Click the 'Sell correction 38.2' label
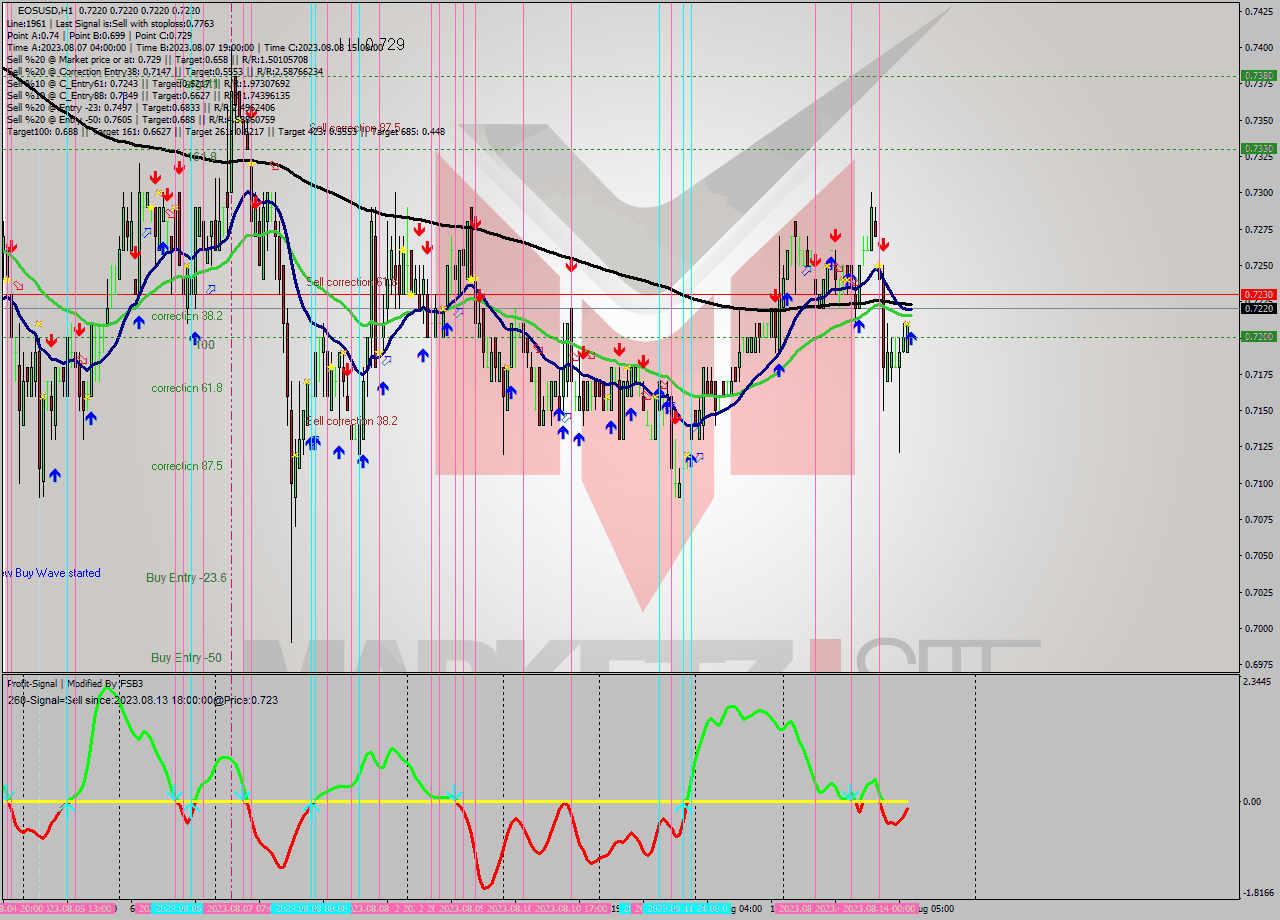The width and height of the screenshot is (1280, 920). click(352, 422)
